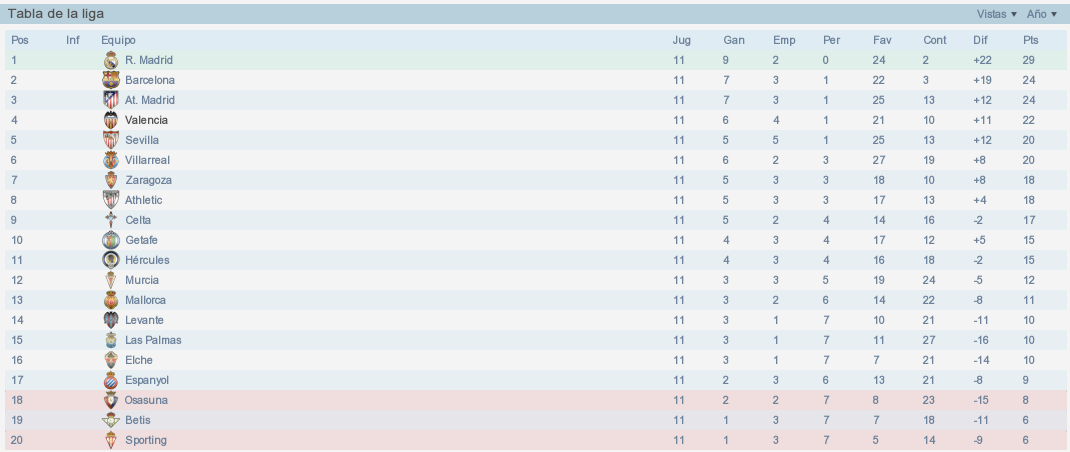Click the Villarreal club crest

111,160
